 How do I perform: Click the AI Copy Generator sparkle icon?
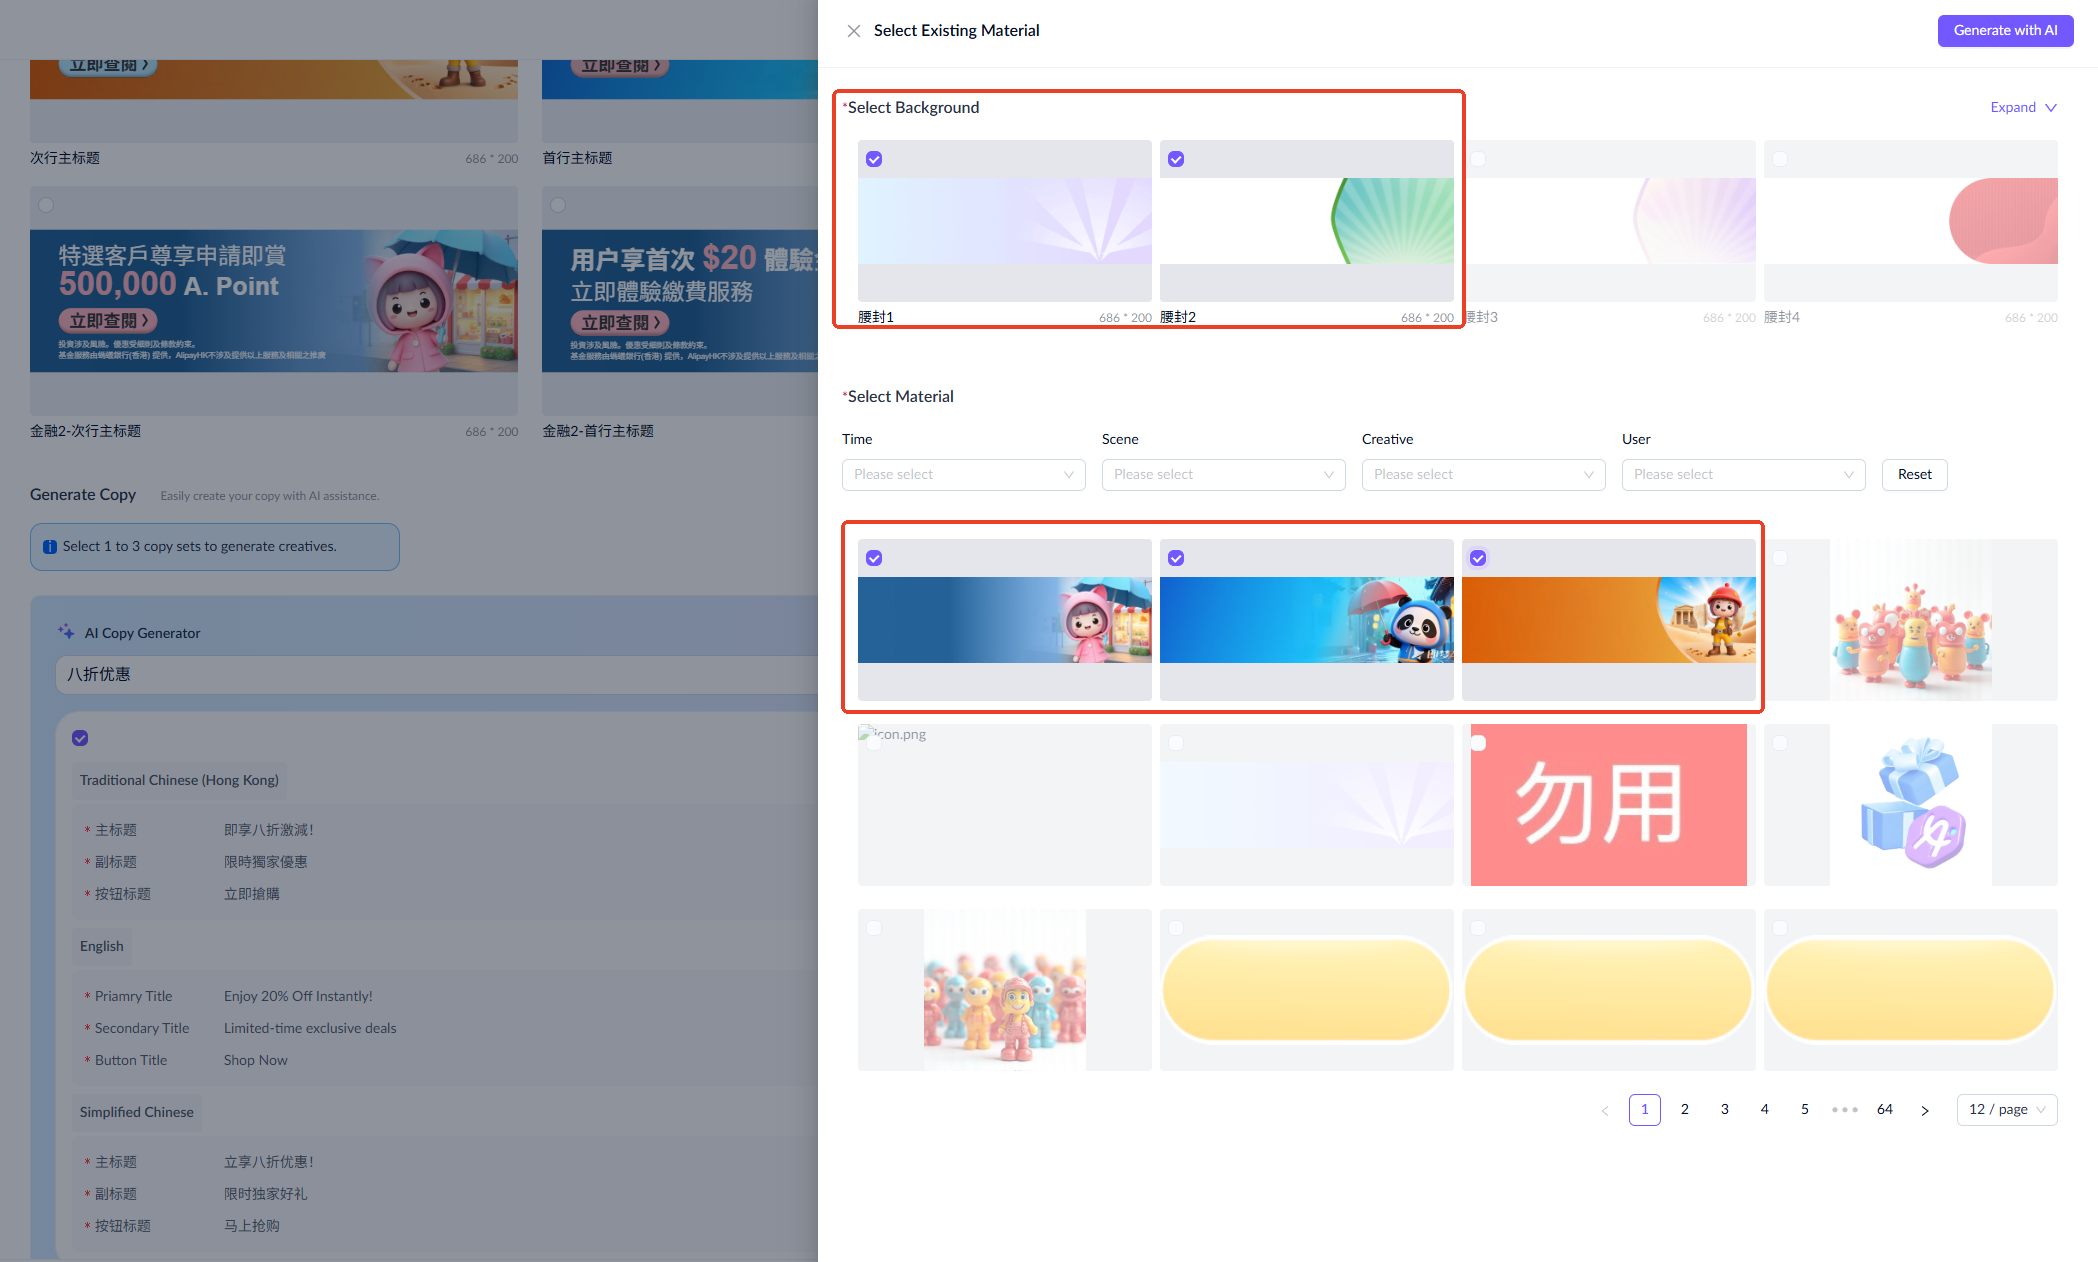[66, 632]
